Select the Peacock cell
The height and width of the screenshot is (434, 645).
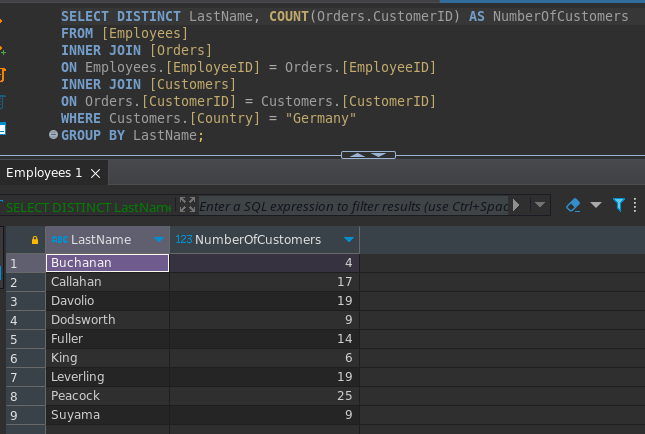coord(107,395)
